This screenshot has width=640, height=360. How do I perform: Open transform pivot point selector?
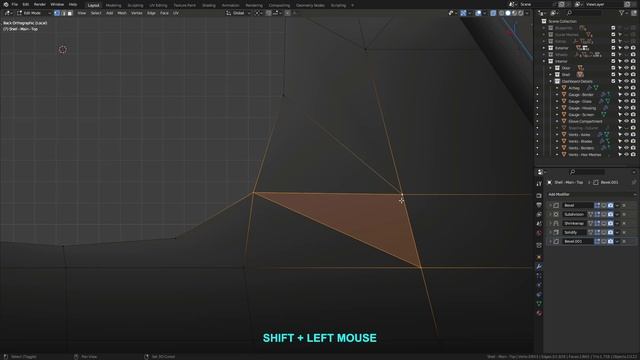tap(258, 13)
